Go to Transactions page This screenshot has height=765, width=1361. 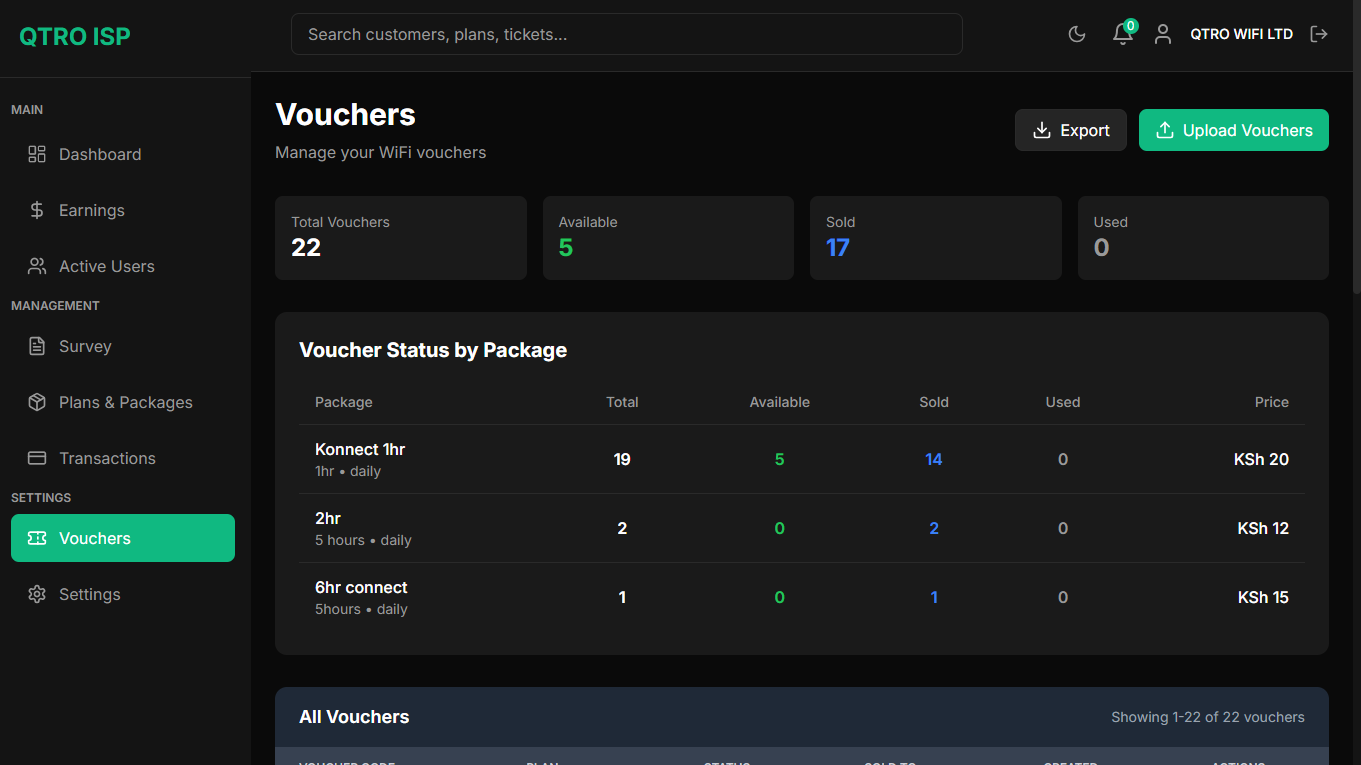[107, 458]
